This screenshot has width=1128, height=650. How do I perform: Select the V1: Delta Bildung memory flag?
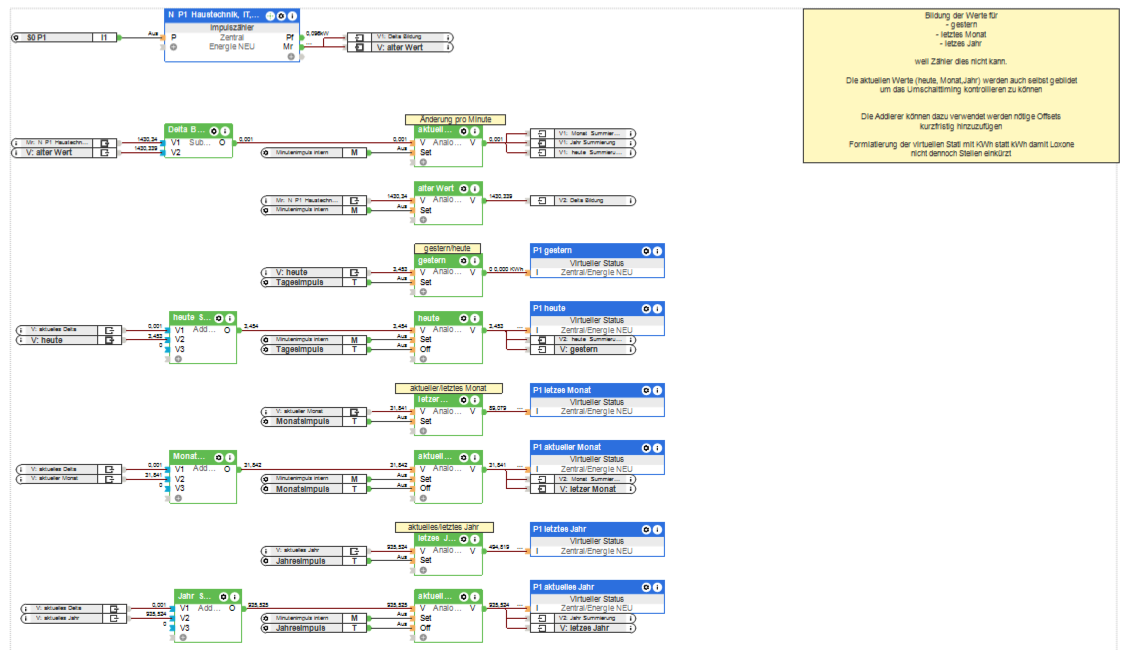click(400, 37)
